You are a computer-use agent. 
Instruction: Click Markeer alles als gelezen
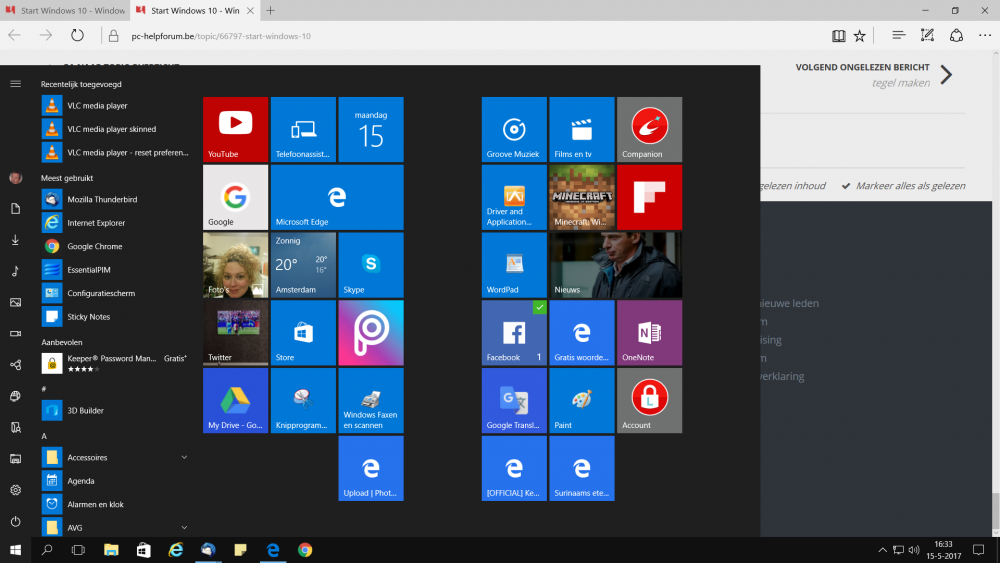click(x=908, y=186)
